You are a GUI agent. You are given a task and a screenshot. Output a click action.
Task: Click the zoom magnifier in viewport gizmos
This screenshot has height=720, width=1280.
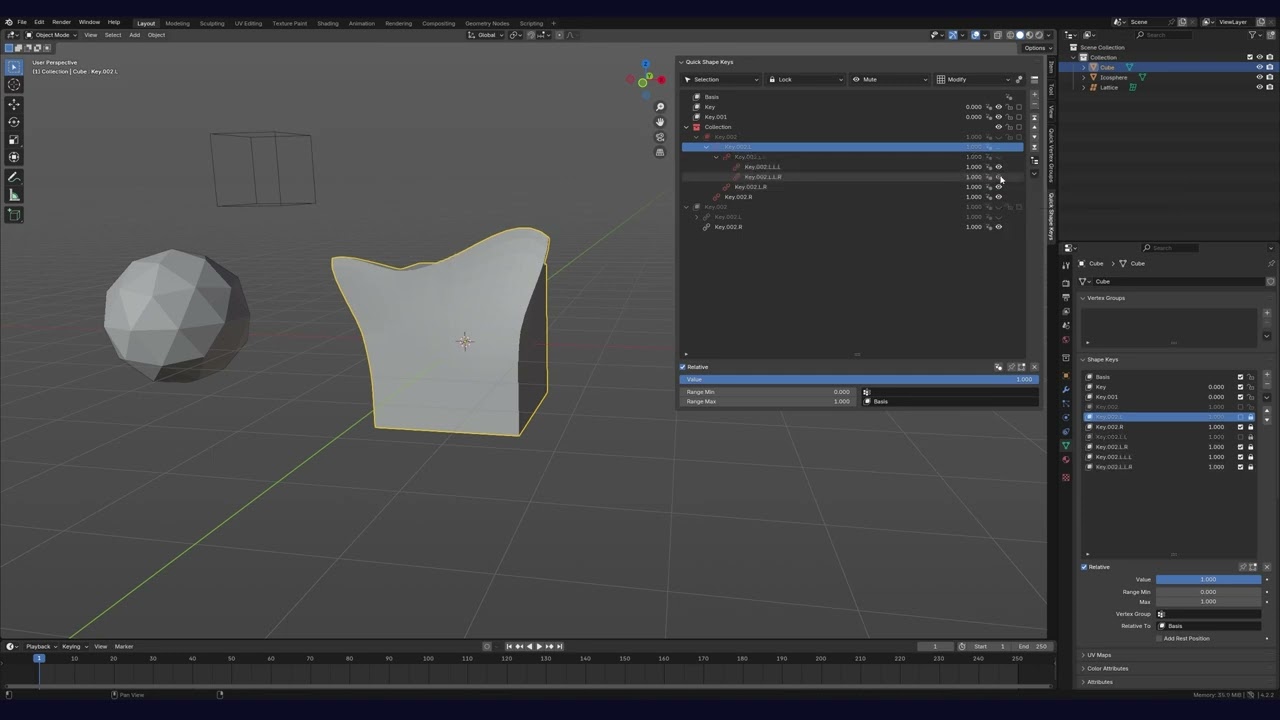pyautogui.click(x=660, y=107)
